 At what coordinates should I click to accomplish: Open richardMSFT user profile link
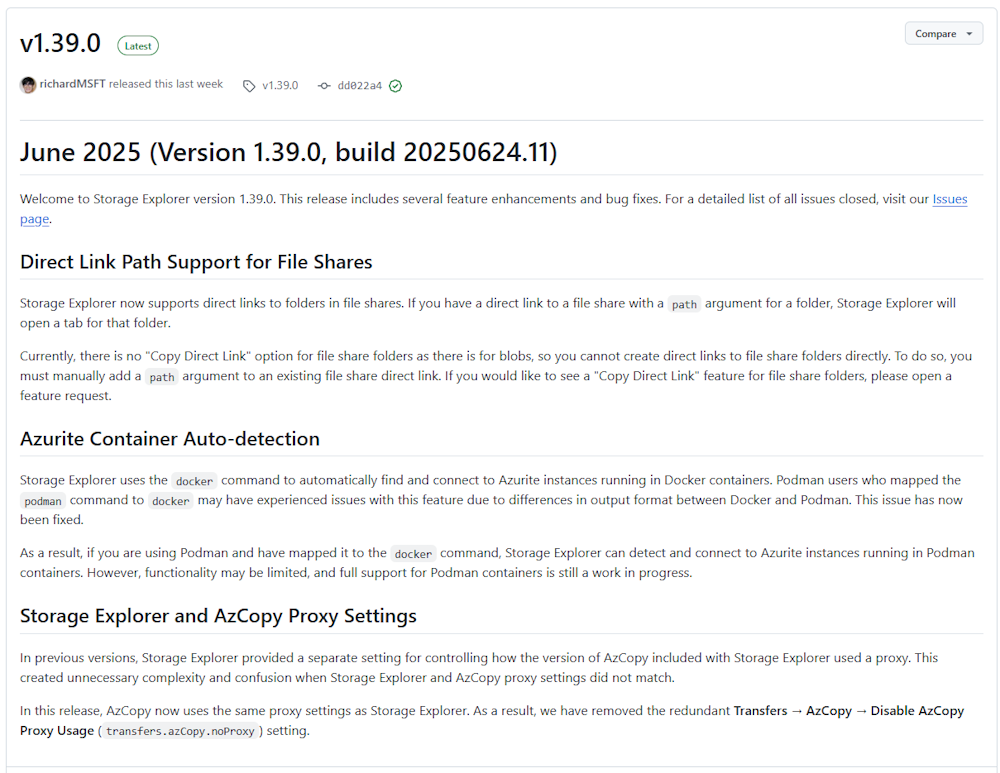pos(72,84)
